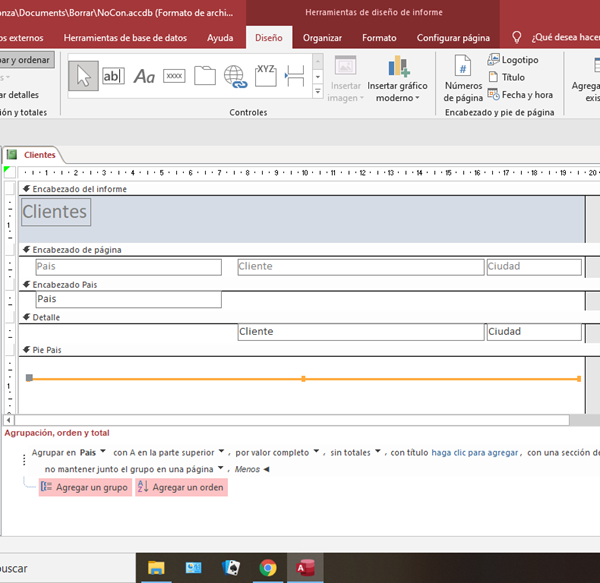Select the Tab control icon
The width and height of the screenshot is (600, 583).
(x=205, y=76)
